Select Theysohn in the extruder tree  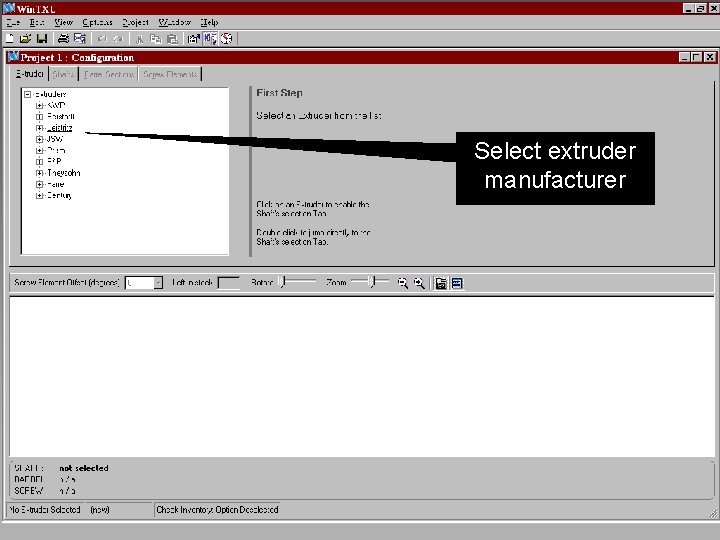pyautogui.click(x=64, y=173)
